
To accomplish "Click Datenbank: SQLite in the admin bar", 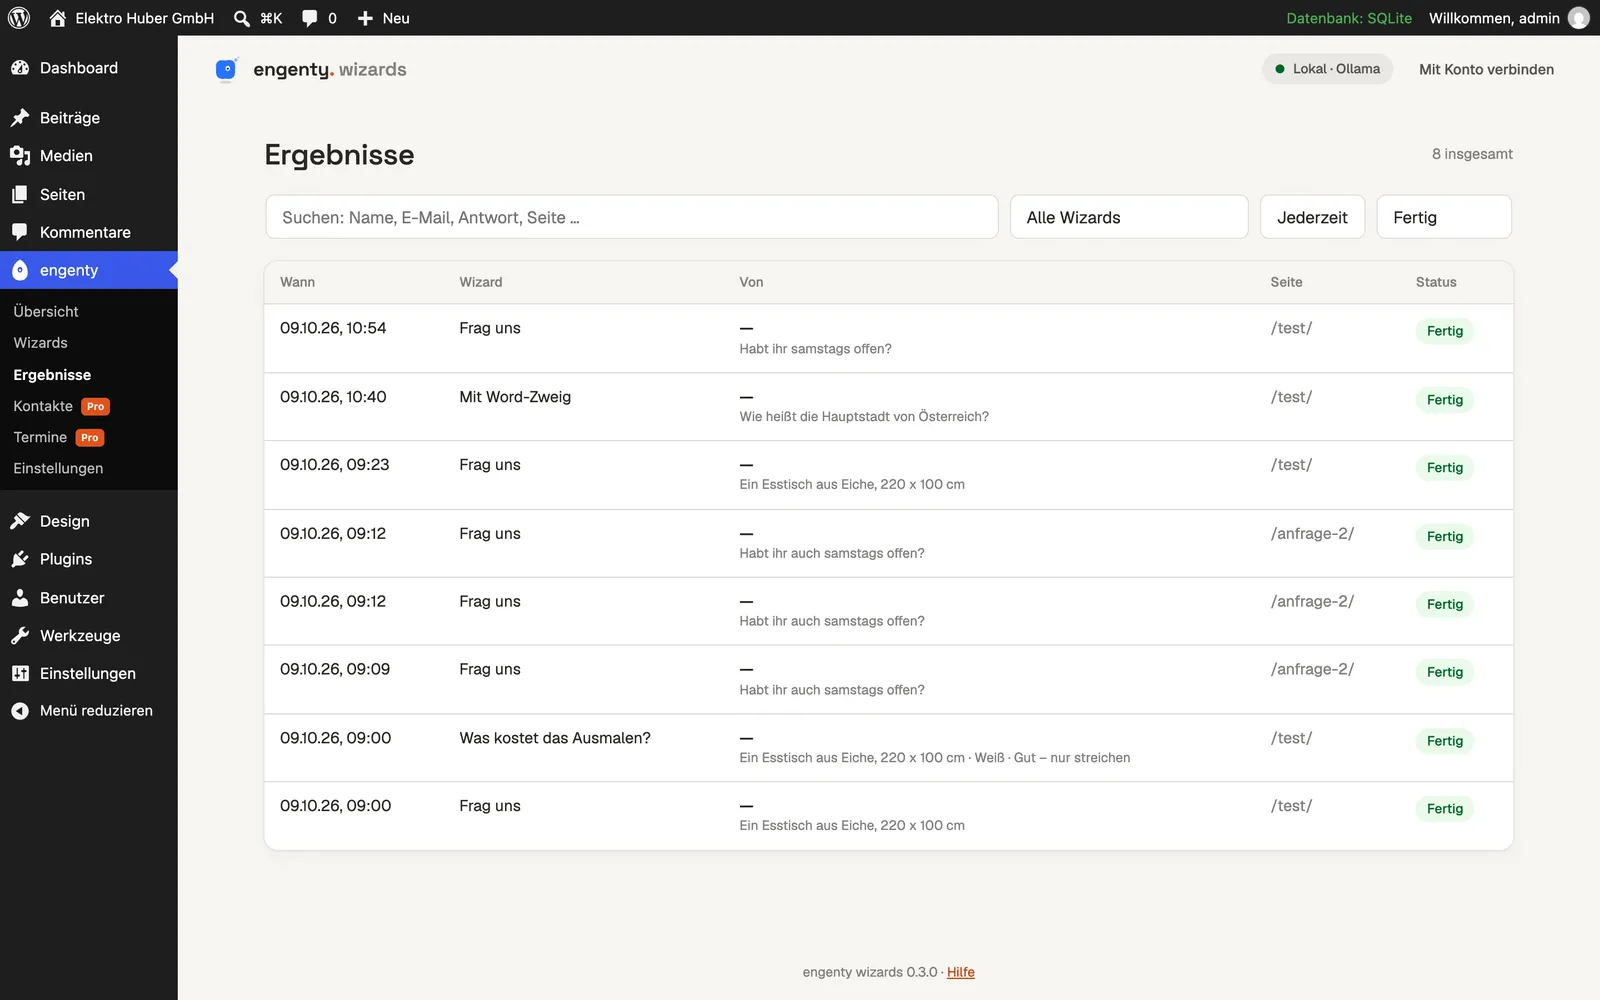I will click(1349, 18).
